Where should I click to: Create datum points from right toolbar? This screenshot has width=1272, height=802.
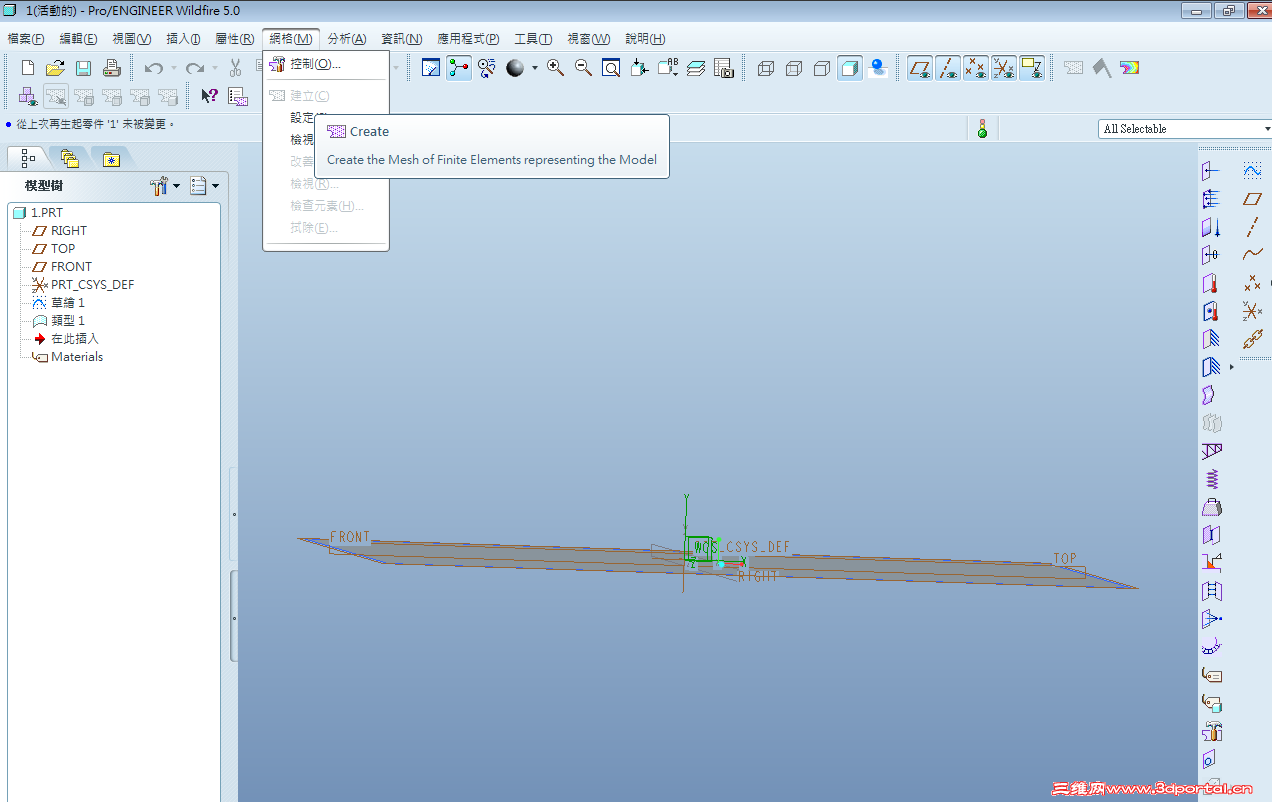(x=1252, y=283)
